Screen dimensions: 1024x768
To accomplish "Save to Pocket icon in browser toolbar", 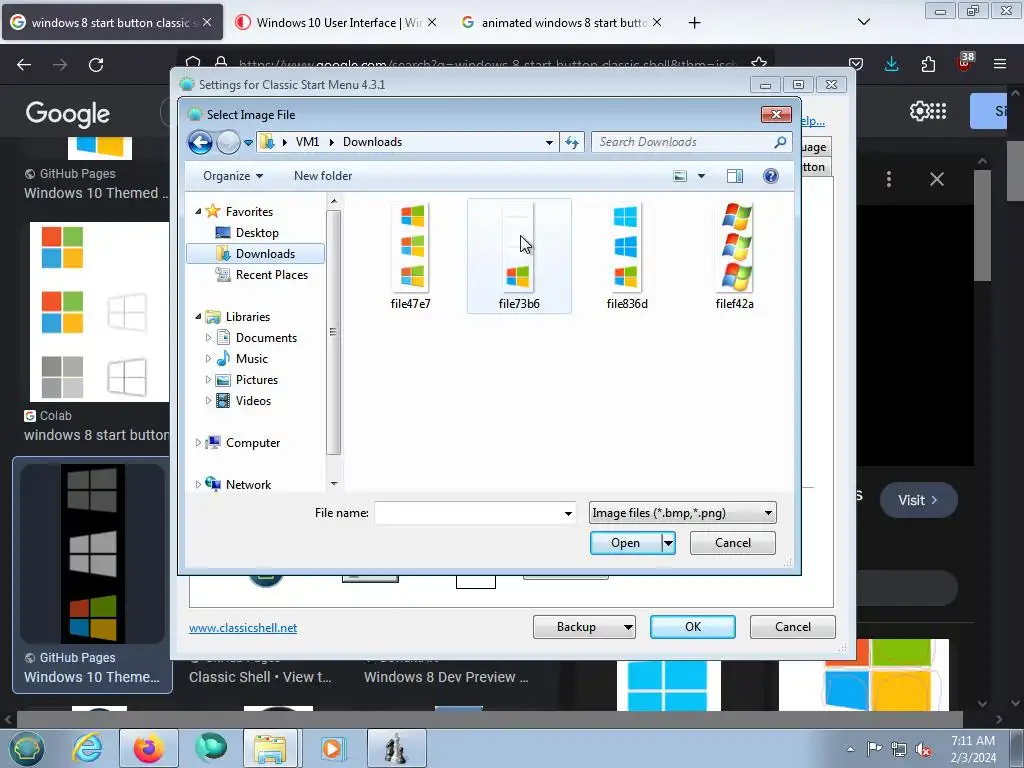I will click(856, 64).
